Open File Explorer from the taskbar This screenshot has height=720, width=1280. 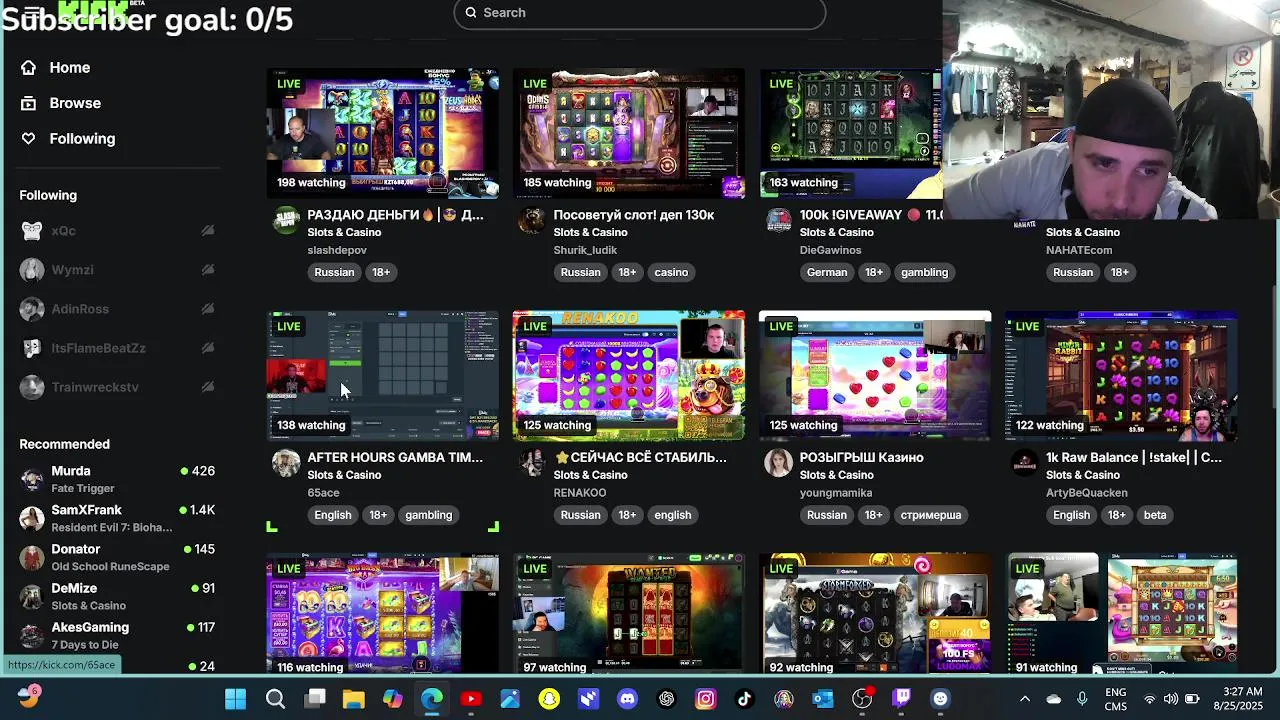tap(353, 699)
